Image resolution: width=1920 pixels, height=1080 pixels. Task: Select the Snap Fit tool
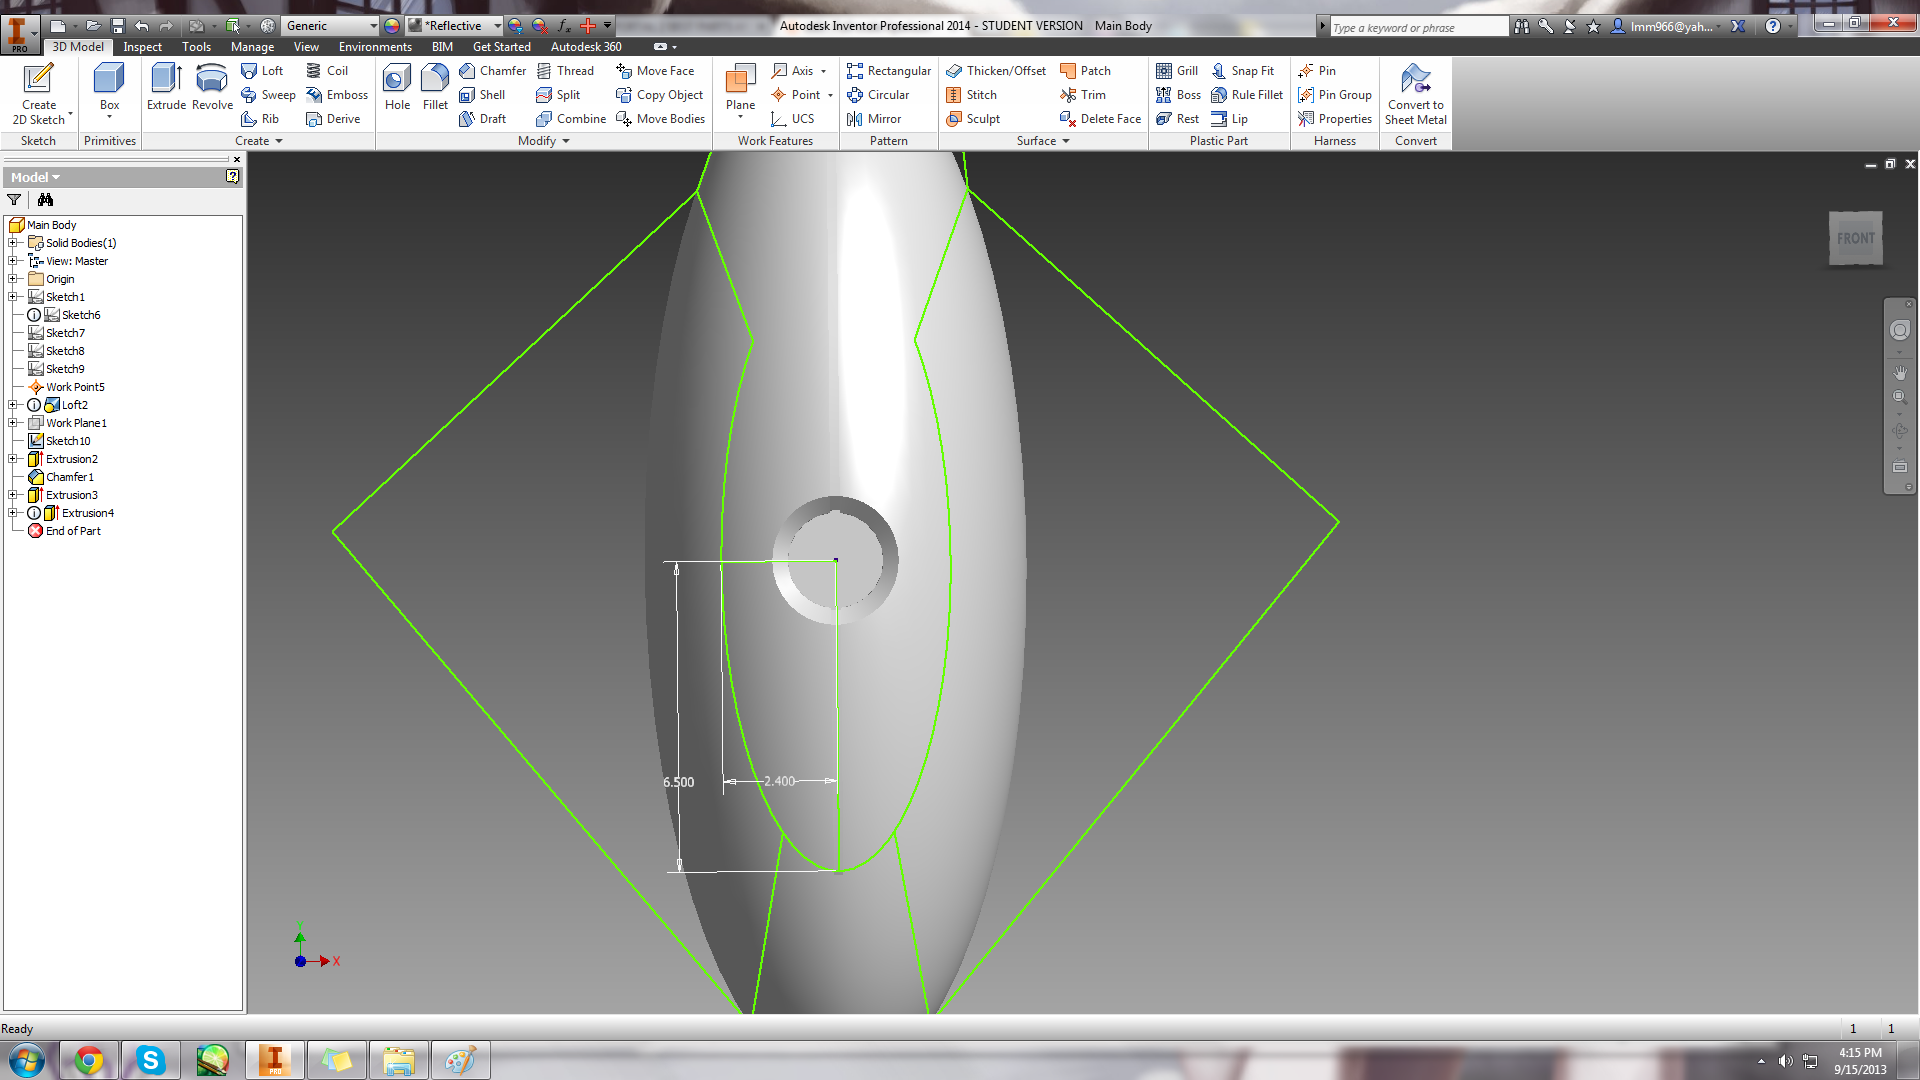[x=1243, y=71]
